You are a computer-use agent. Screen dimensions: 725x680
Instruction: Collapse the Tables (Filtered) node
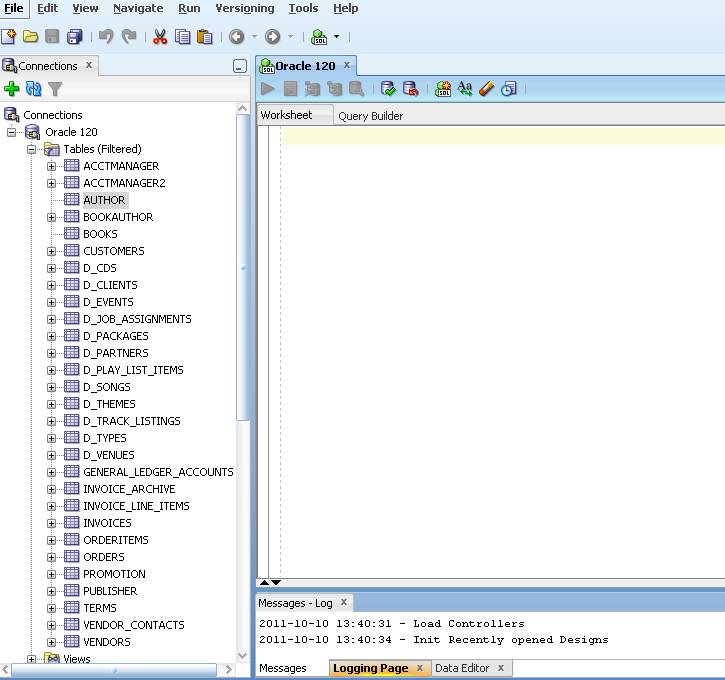click(x=32, y=149)
